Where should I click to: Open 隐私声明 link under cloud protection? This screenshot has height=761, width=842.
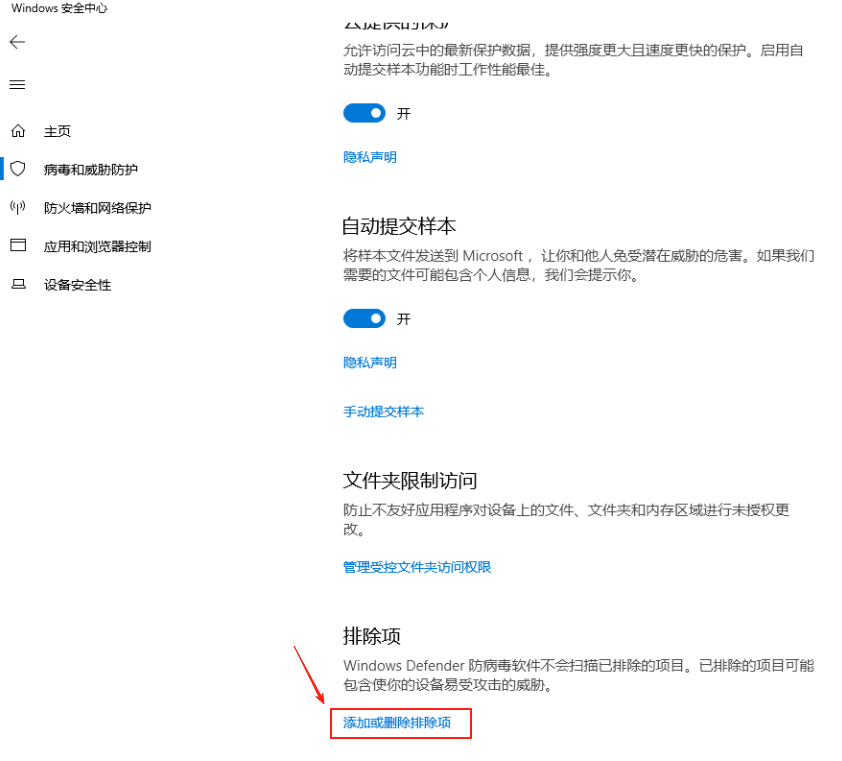pyautogui.click(x=370, y=157)
